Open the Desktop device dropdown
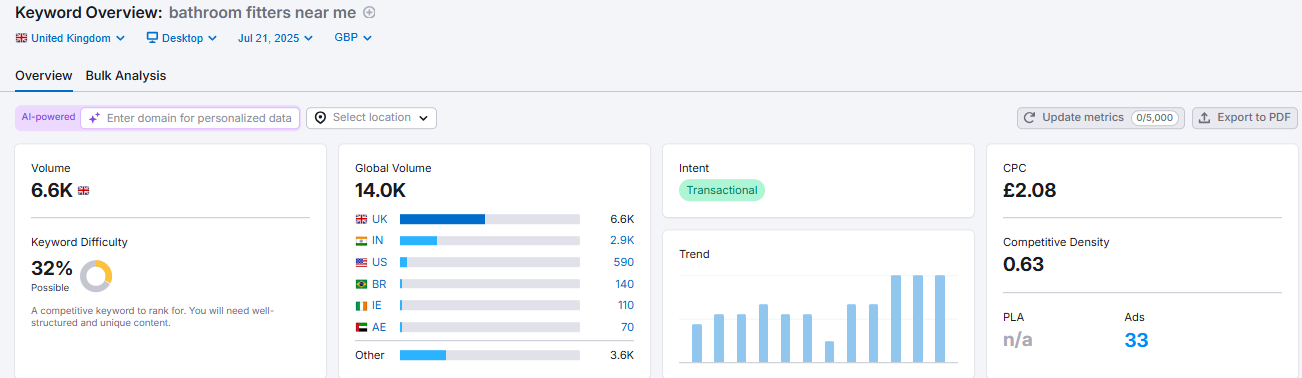Screen dimensions: 1302x378 pyautogui.click(x=182, y=38)
